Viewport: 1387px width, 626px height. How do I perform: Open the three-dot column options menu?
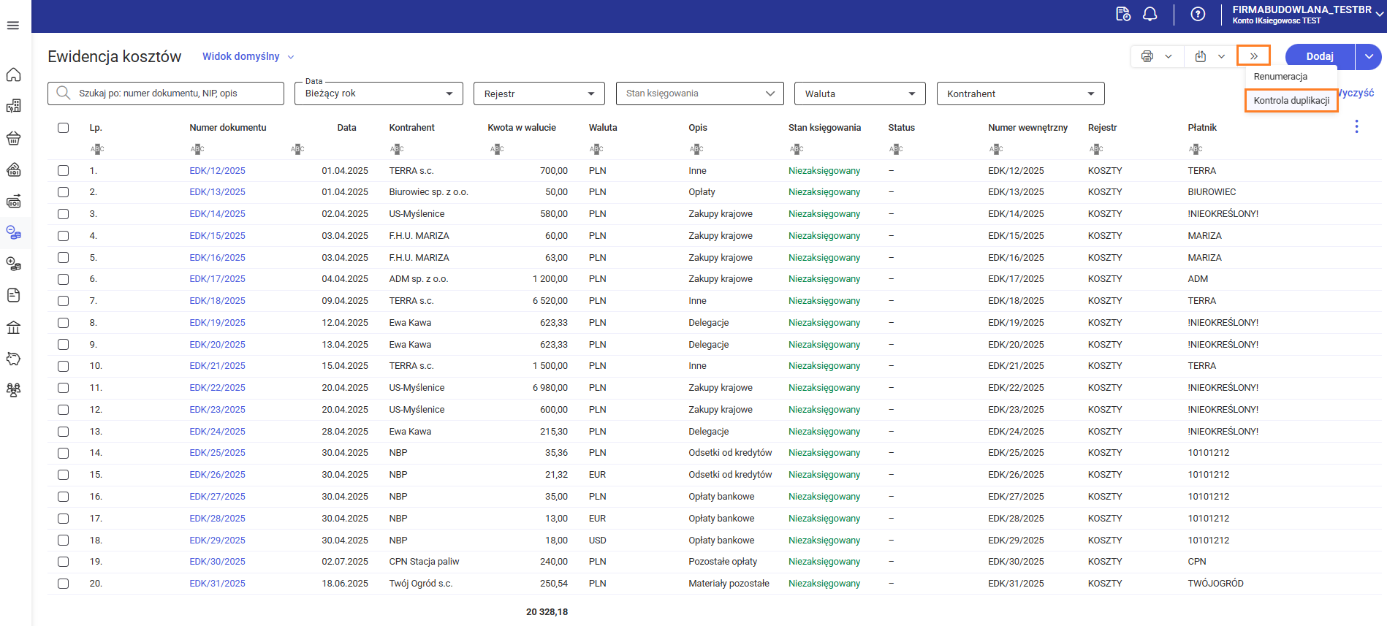[x=1357, y=127]
